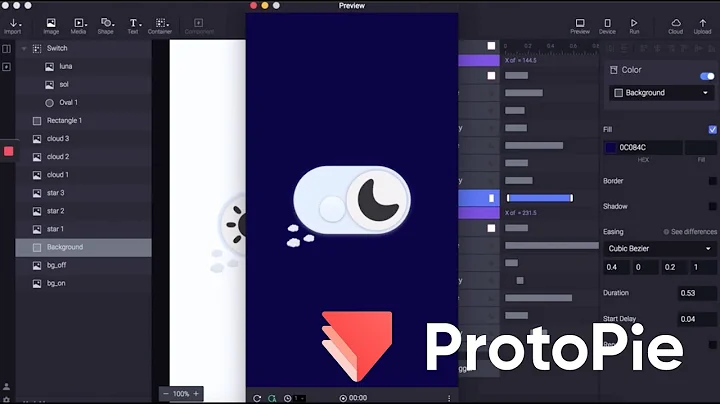Viewport: 720px width, 404px height.
Task: Select the star 2 layer
Action: pyautogui.click(x=84, y=211)
